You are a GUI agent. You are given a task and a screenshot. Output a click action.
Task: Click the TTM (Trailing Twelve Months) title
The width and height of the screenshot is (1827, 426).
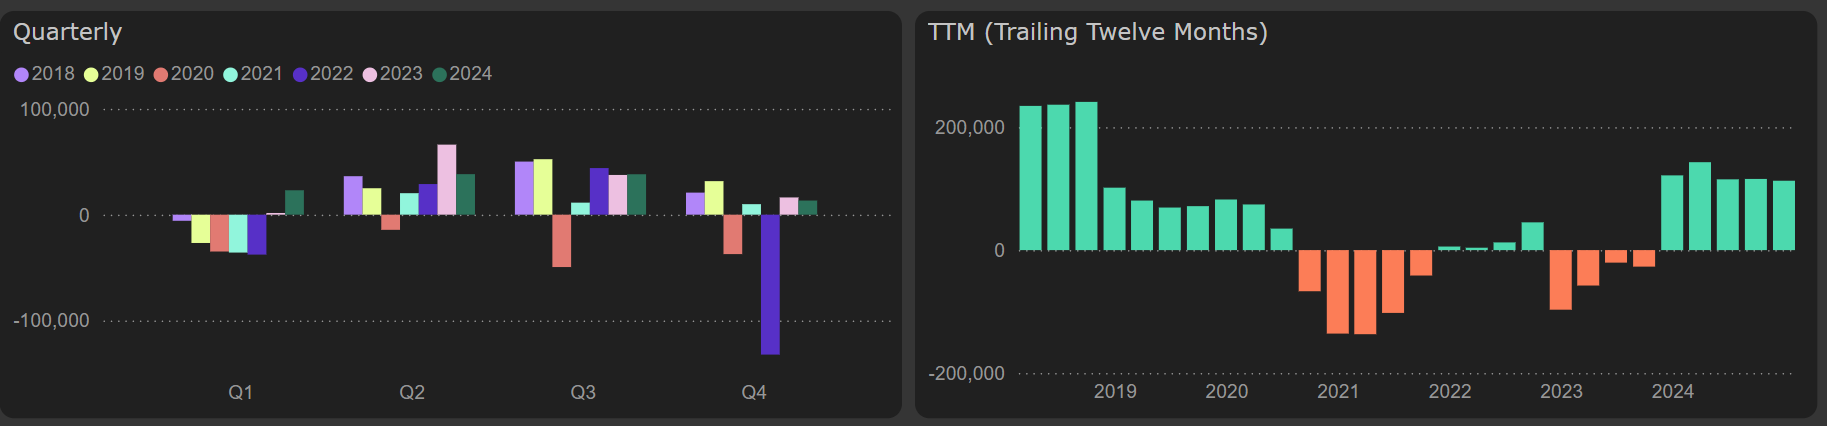click(x=1097, y=32)
